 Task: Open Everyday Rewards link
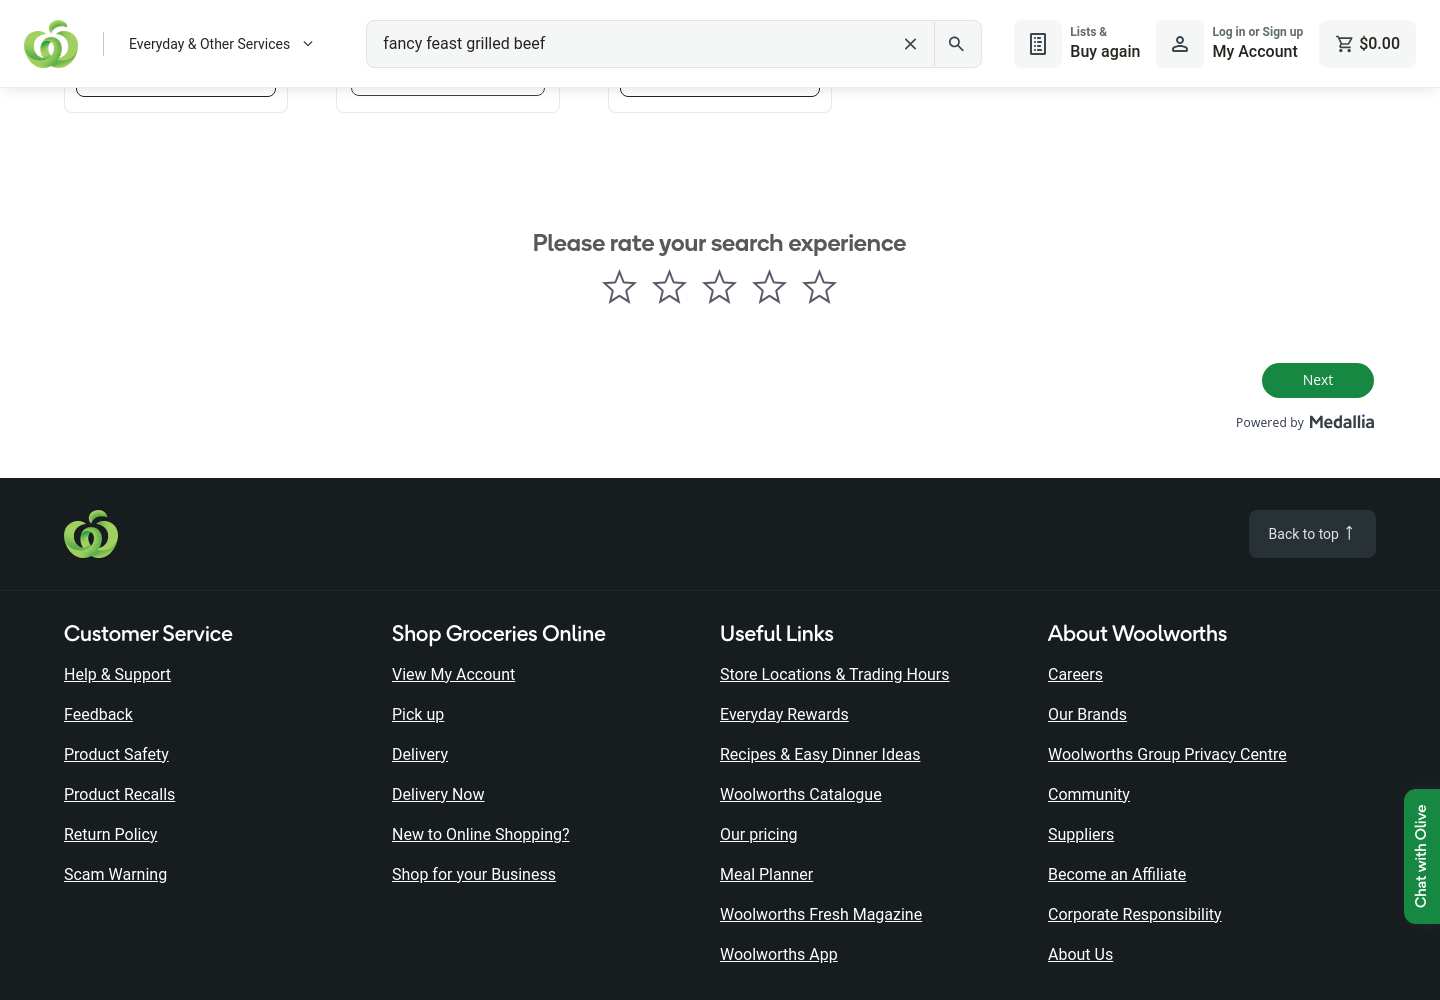(x=784, y=714)
